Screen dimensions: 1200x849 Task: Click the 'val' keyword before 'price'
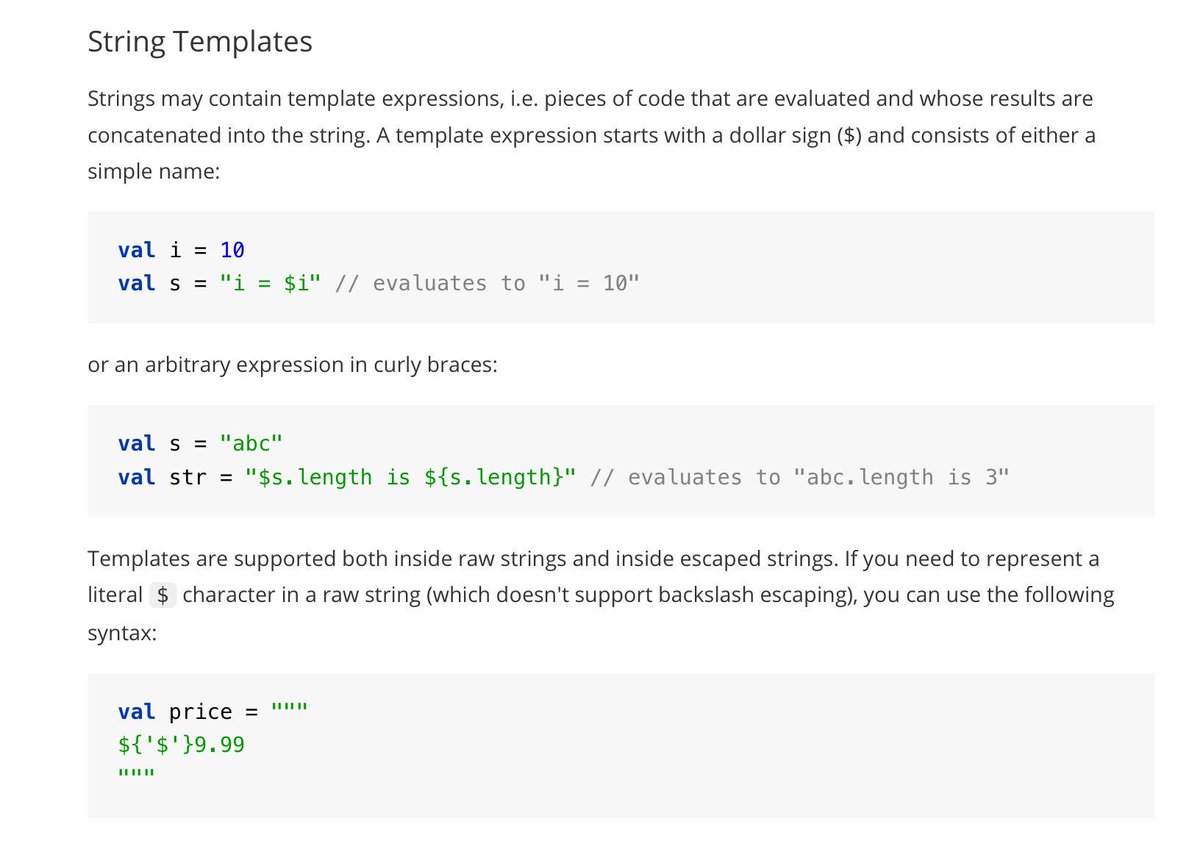[x=136, y=712]
